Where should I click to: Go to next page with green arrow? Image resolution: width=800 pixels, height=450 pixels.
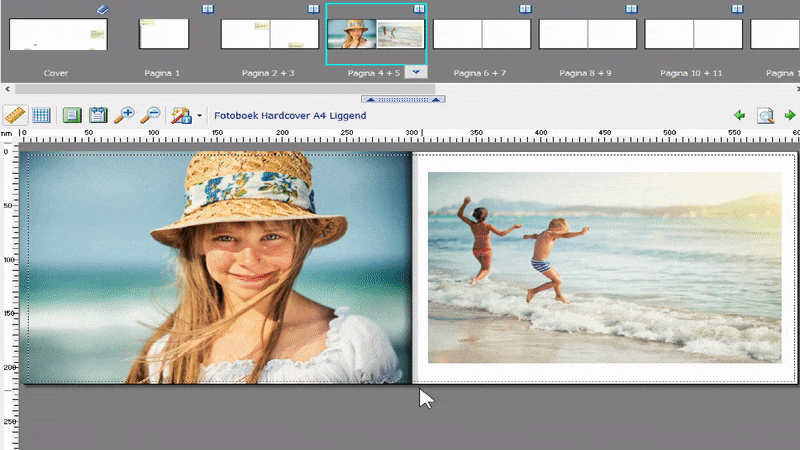coord(790,115)
